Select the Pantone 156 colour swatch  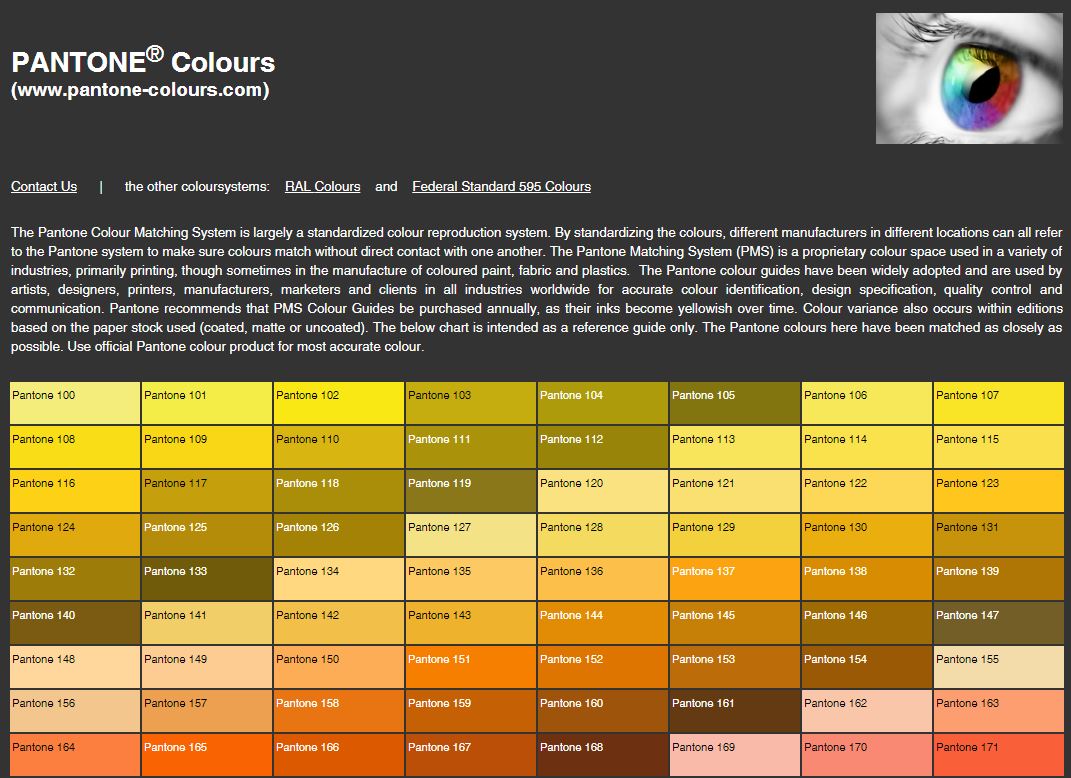click(x=75, y=711)
